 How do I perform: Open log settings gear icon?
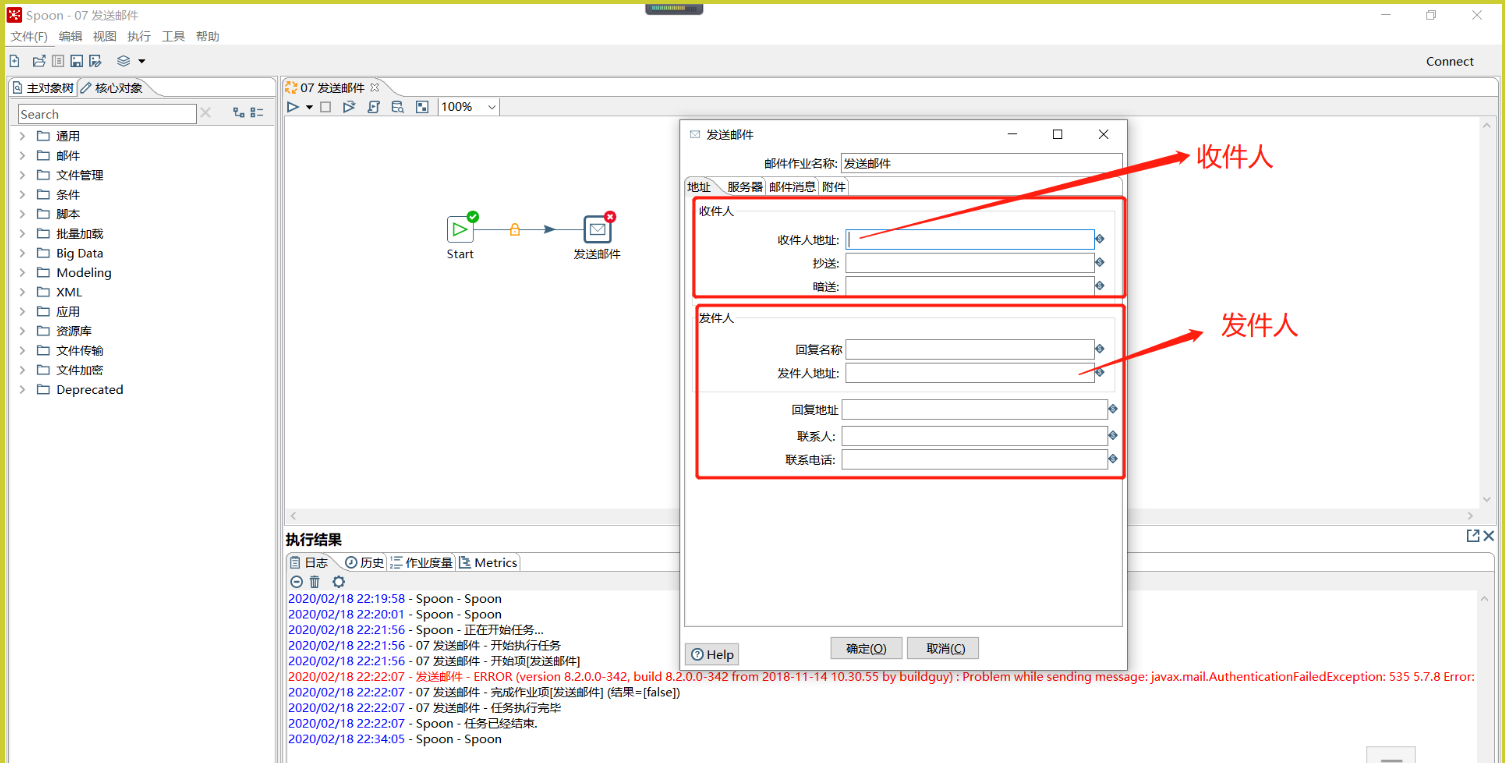(x=339, y=581)
